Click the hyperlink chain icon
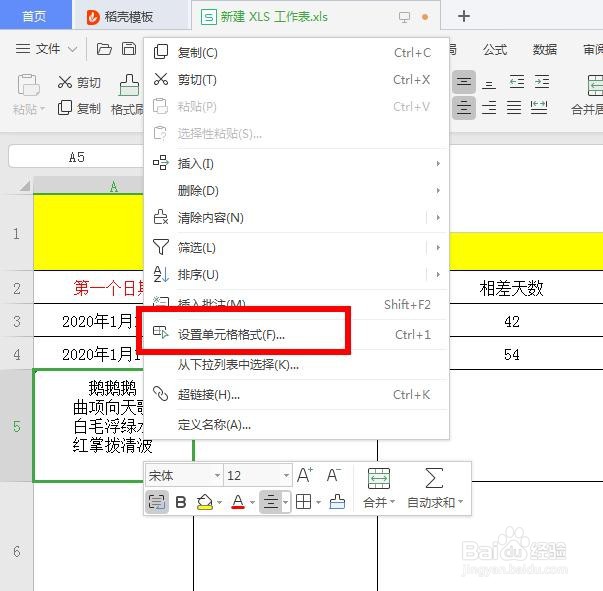The height and width of the screenshot is (591, 603). coord(161,394)
